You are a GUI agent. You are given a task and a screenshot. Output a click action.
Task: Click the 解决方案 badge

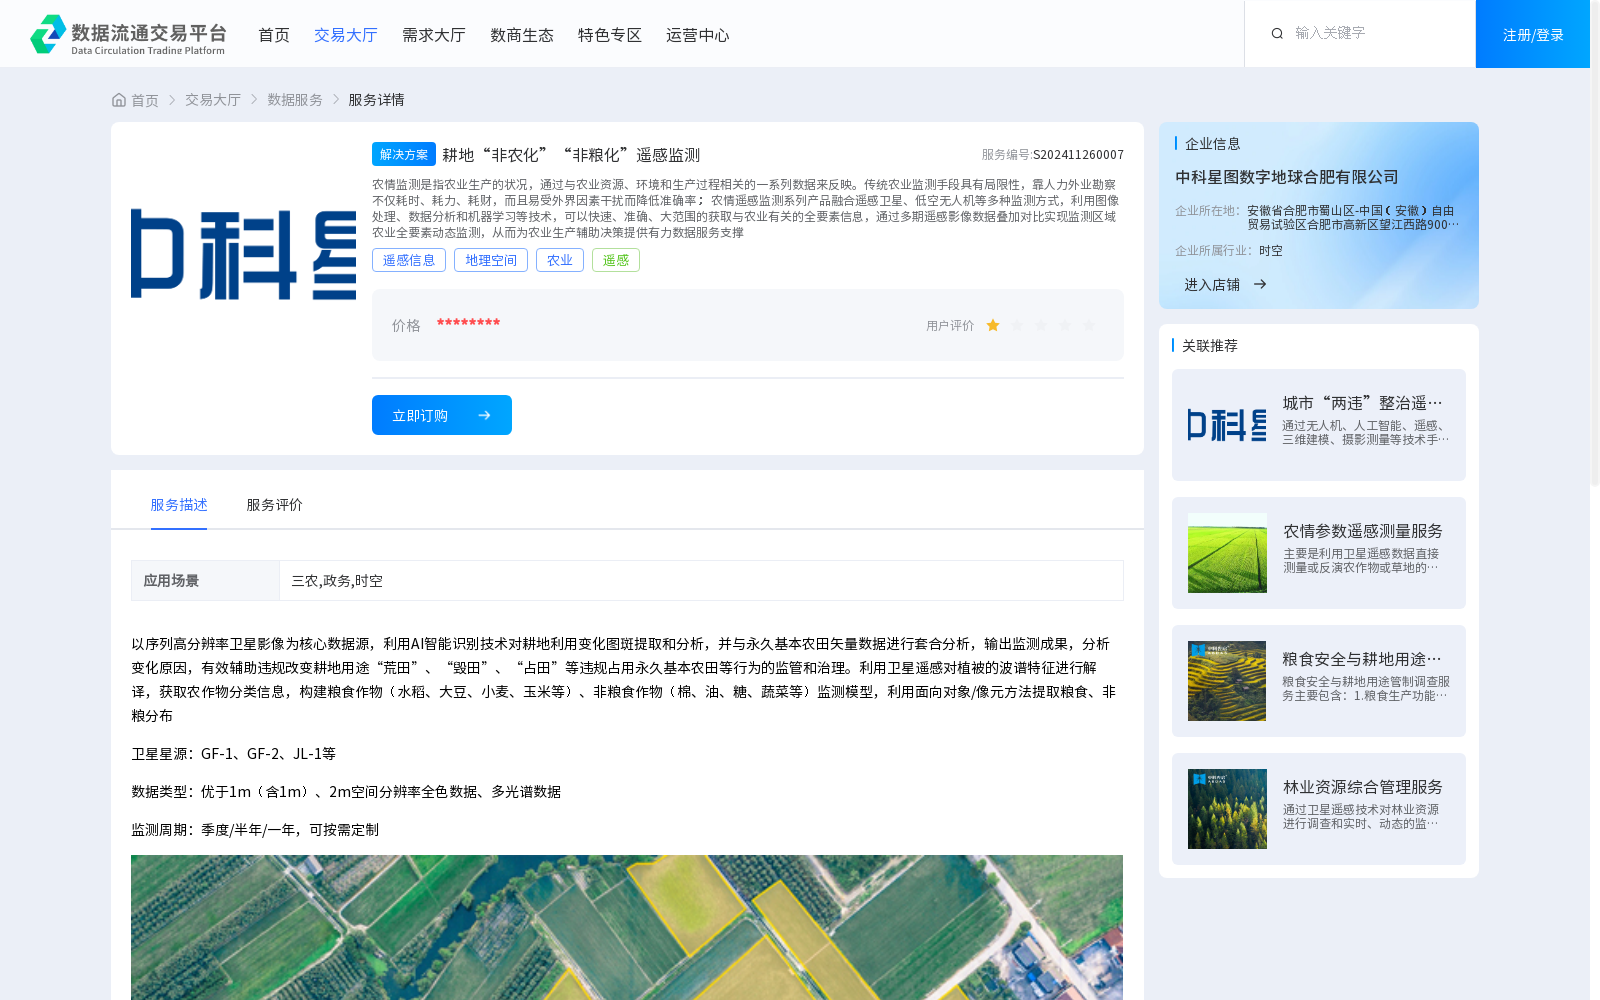(404, 154)
